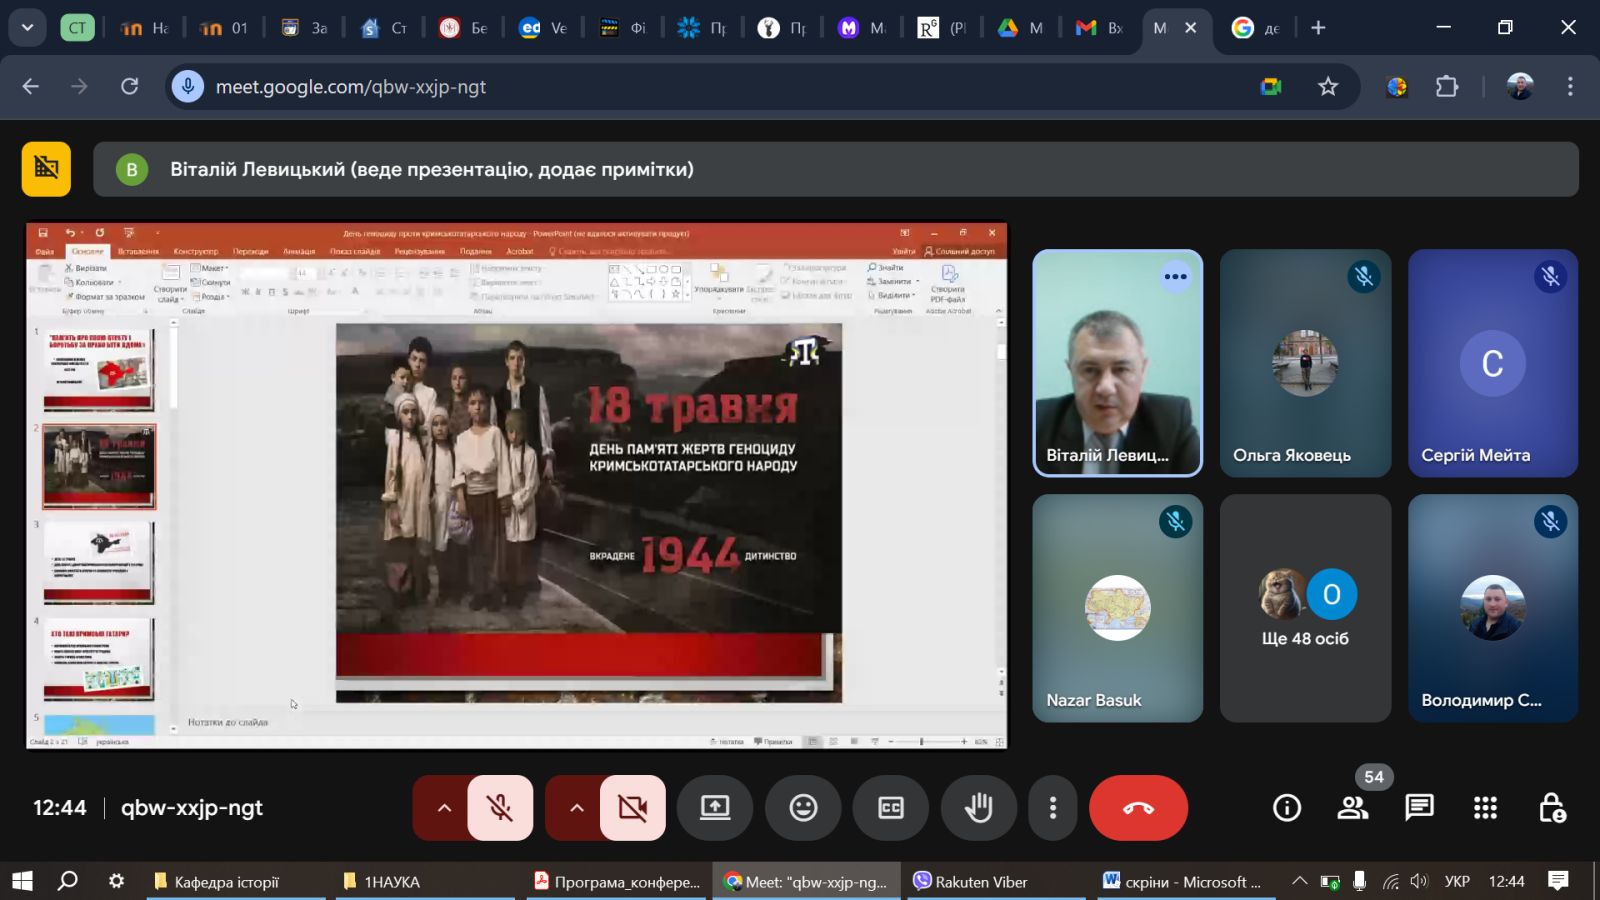Viewport: 1600px width, 900px height.
Task: Open the Chrome profile avatar
Action: pos(1520,87)
